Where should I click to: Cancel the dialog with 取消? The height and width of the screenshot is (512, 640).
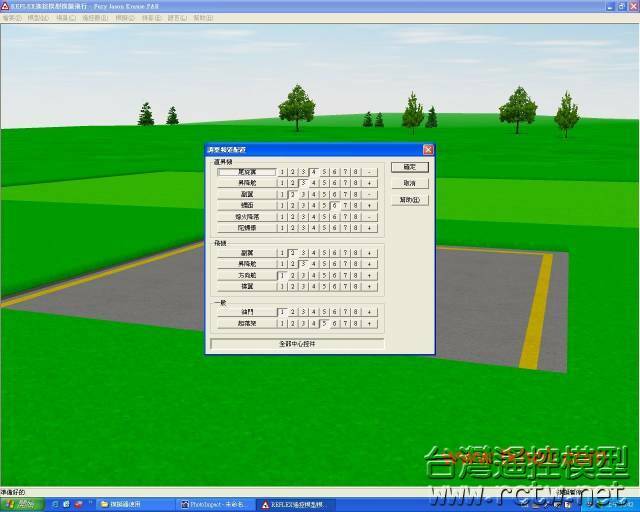click(x=409, y=183)
